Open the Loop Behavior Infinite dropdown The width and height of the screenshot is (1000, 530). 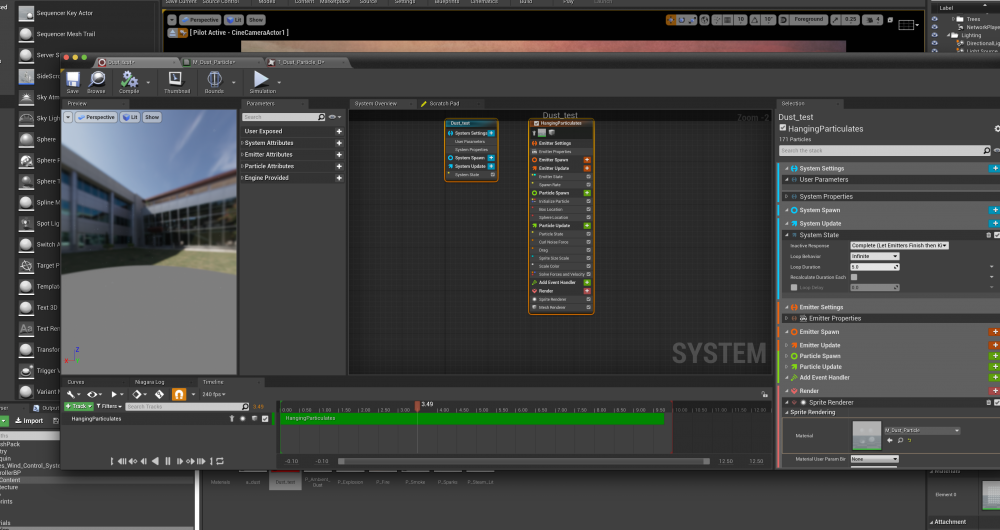pos(874,256)
